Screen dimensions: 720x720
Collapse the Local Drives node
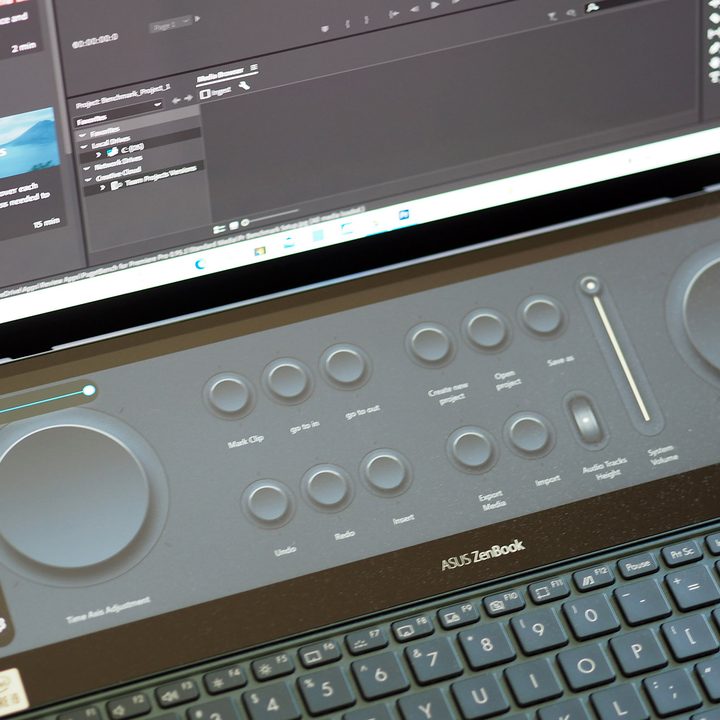tap(84, 147)
